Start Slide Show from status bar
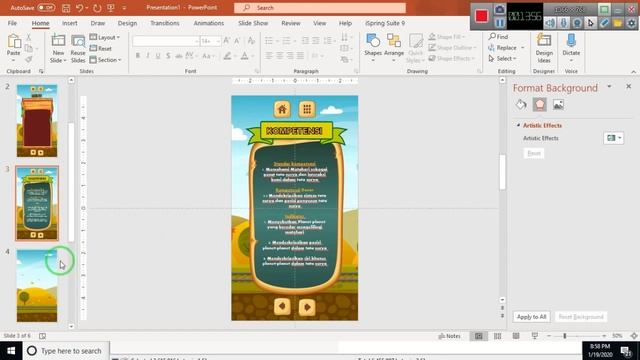This screenshot has width=640, height=360. click(535, 336)
